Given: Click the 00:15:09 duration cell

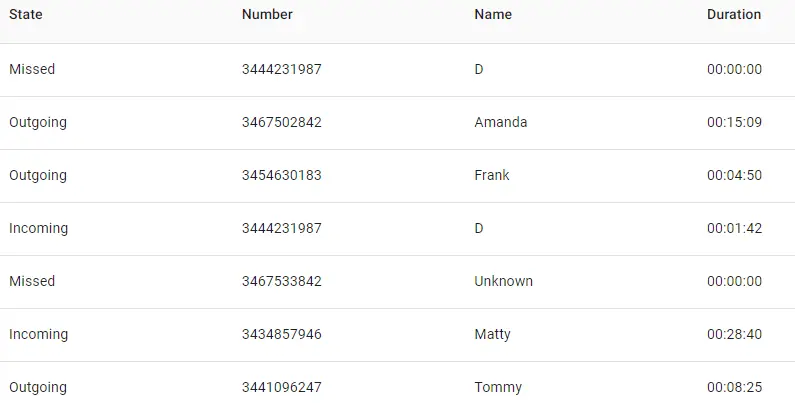Looking at the screenshot, I should [735, 123].
